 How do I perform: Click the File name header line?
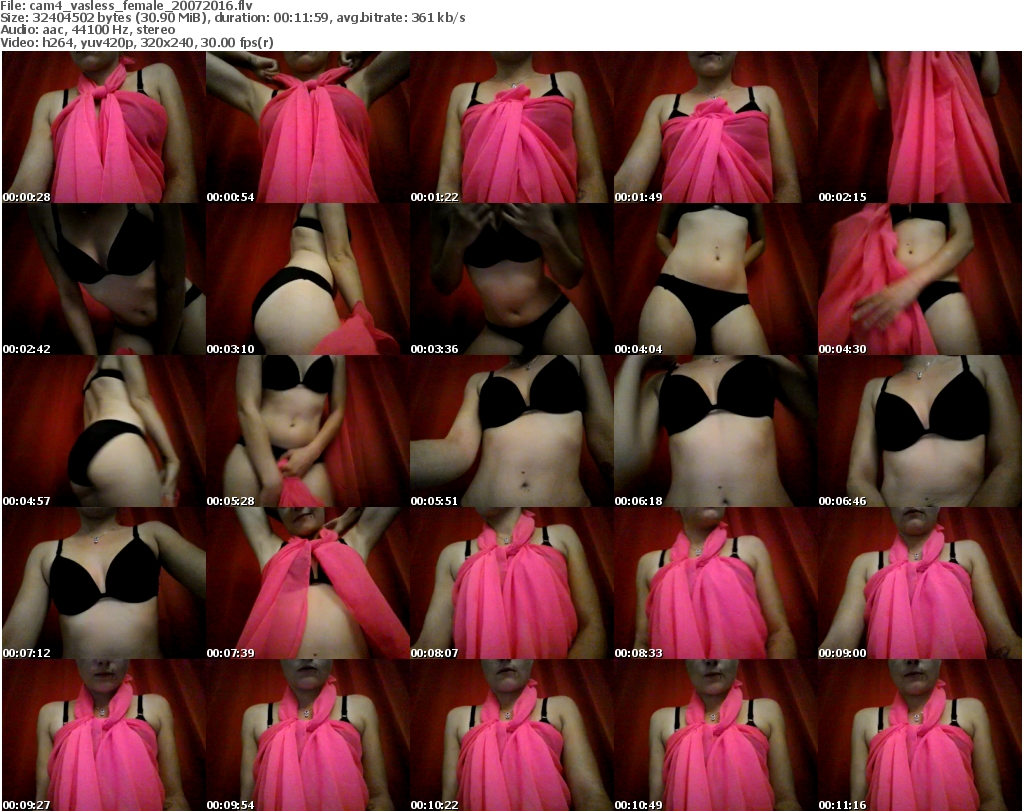tap(127, 6)
